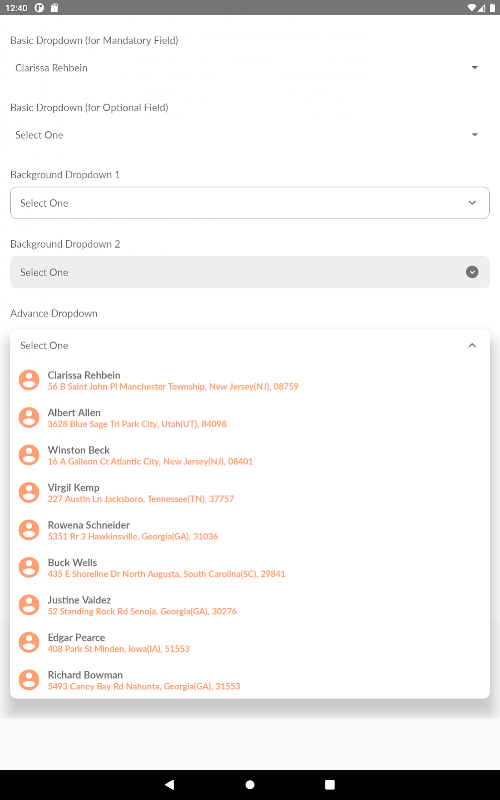
Task: Open the optional field dropdown arrow
Action: tap(474, 135)
